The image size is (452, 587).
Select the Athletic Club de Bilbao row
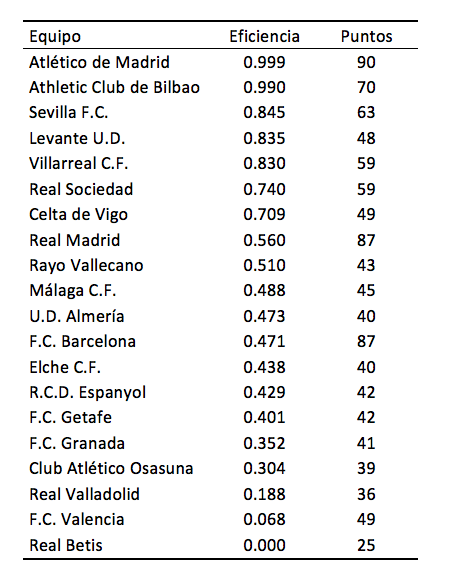220,87
